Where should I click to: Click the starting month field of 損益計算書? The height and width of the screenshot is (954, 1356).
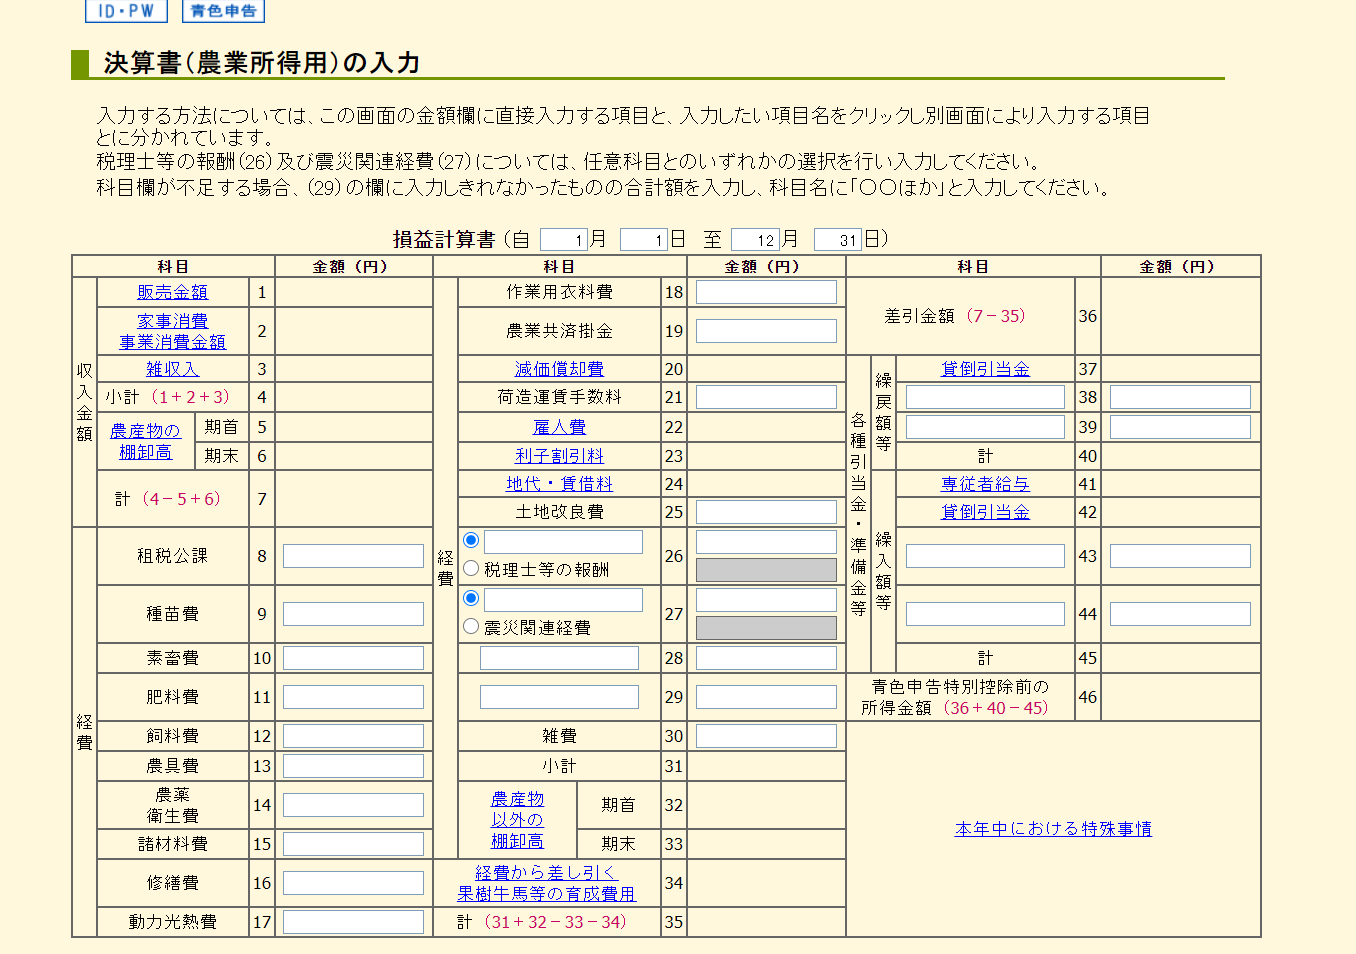(x=566, y=238)
